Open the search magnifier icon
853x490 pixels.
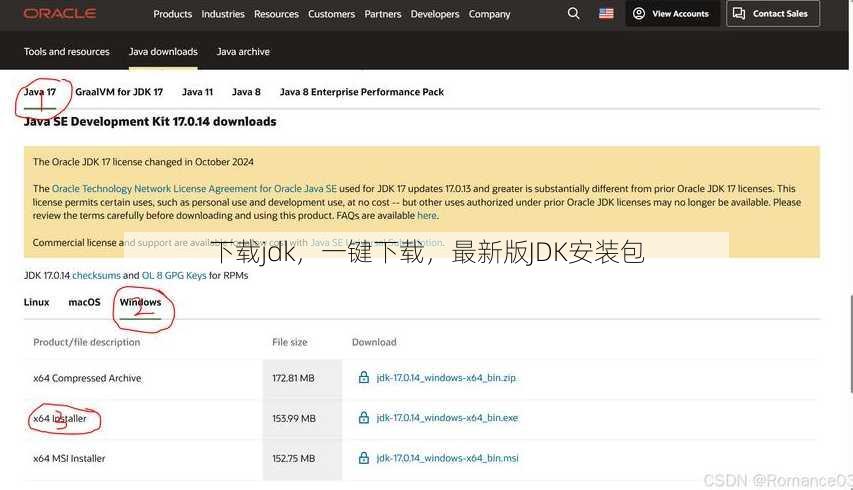click(573, 13)
